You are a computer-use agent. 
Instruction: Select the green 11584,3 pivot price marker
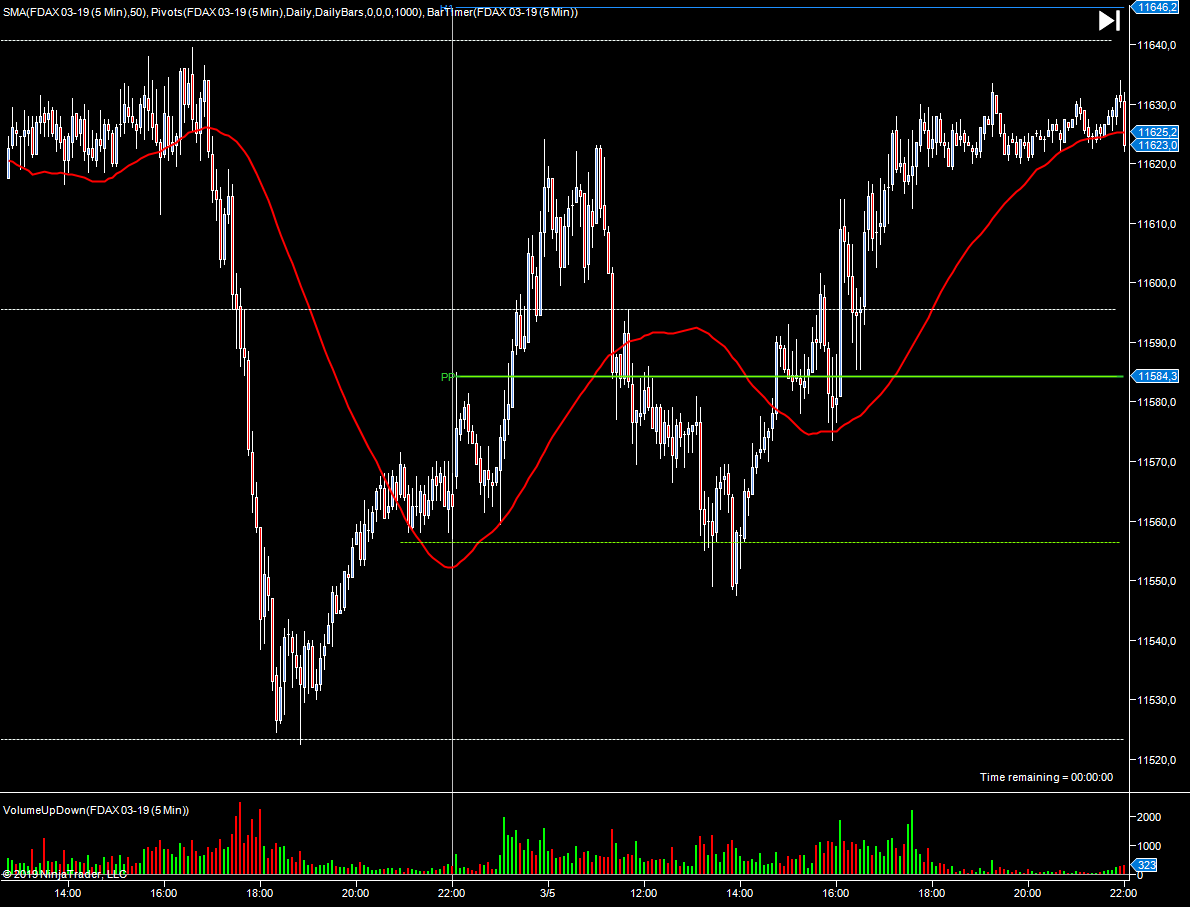1157,376
